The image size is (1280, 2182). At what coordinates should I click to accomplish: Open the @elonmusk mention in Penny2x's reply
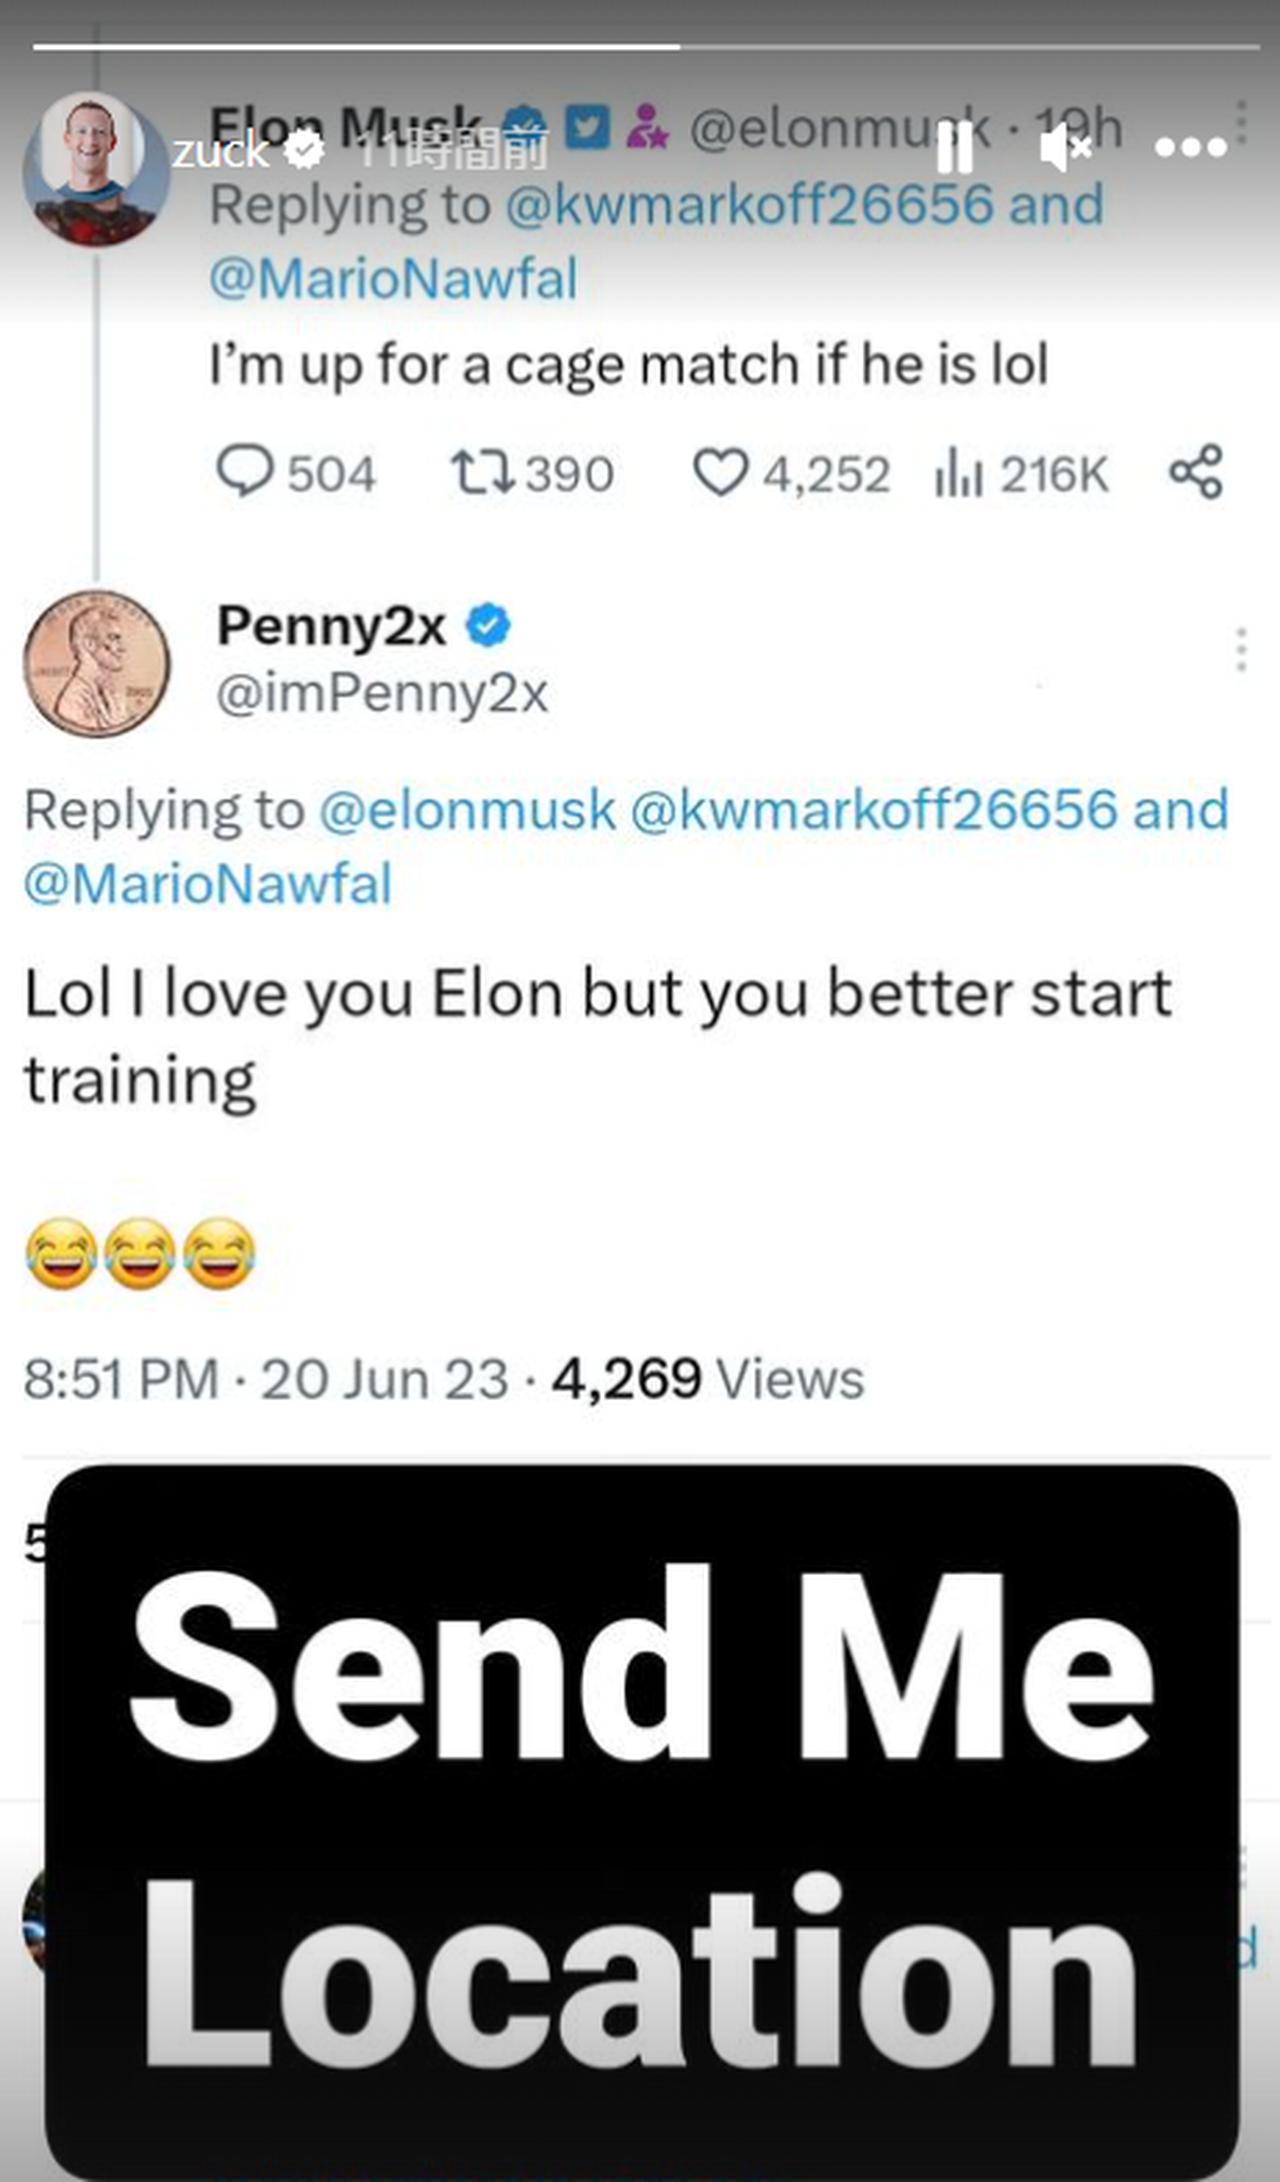467,809
